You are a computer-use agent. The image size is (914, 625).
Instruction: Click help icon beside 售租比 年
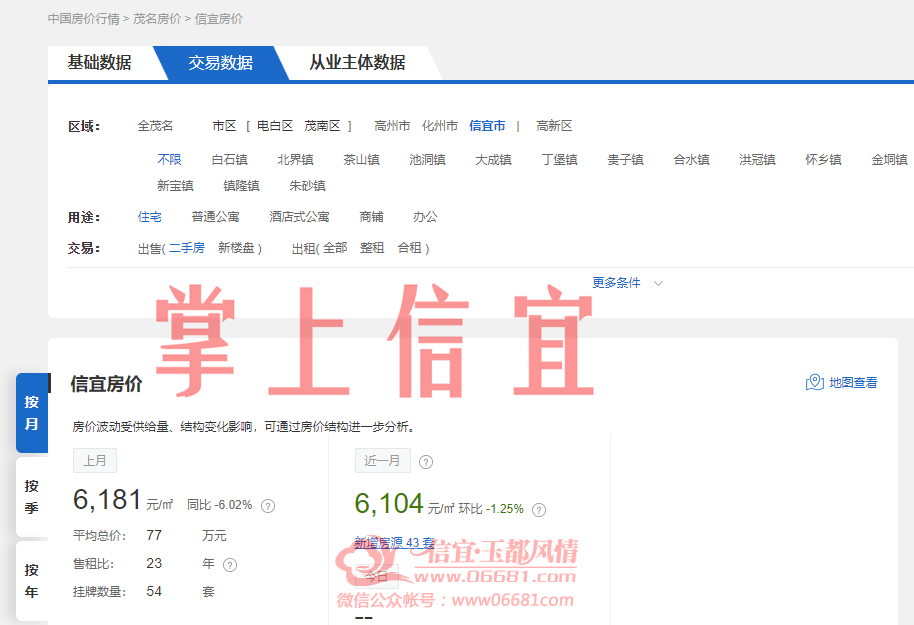click(x=230, y=565)
